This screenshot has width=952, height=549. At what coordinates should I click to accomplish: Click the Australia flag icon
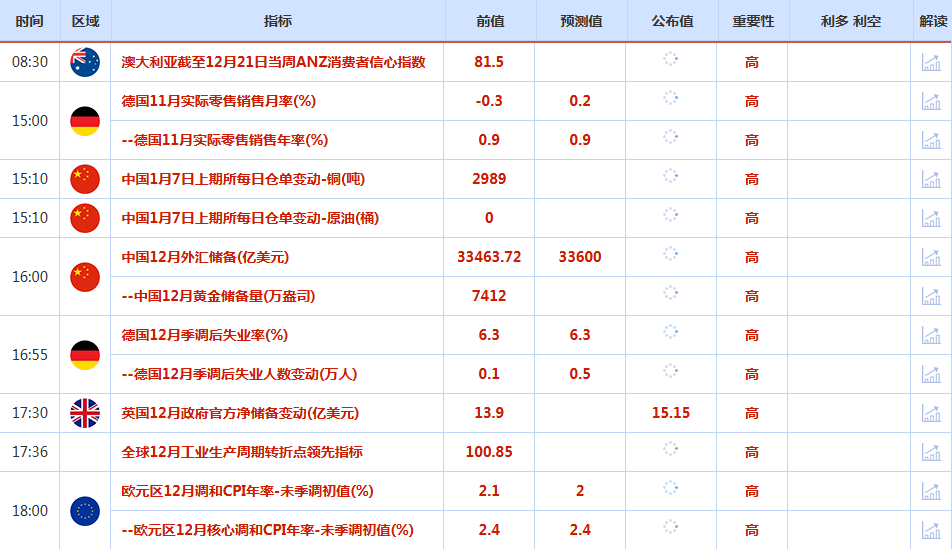(85, 62)
